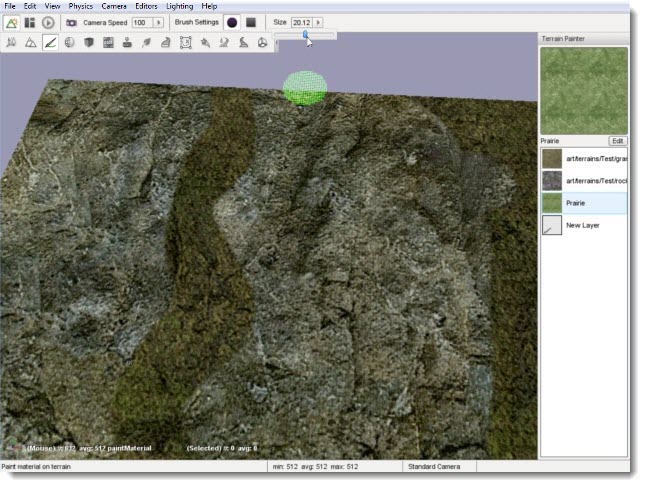Open the Lighting menu
Screen dimensions: 645x487
(181, 6)
